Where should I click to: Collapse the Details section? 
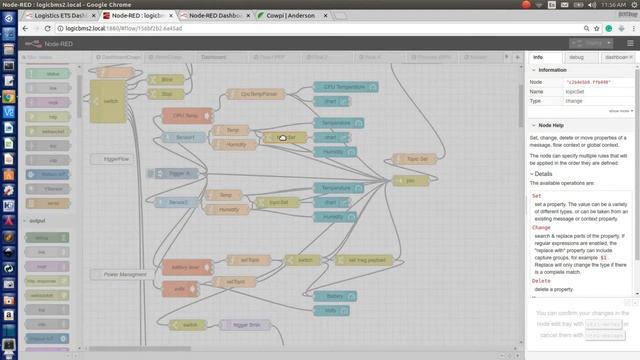click(x=532, y=174)
